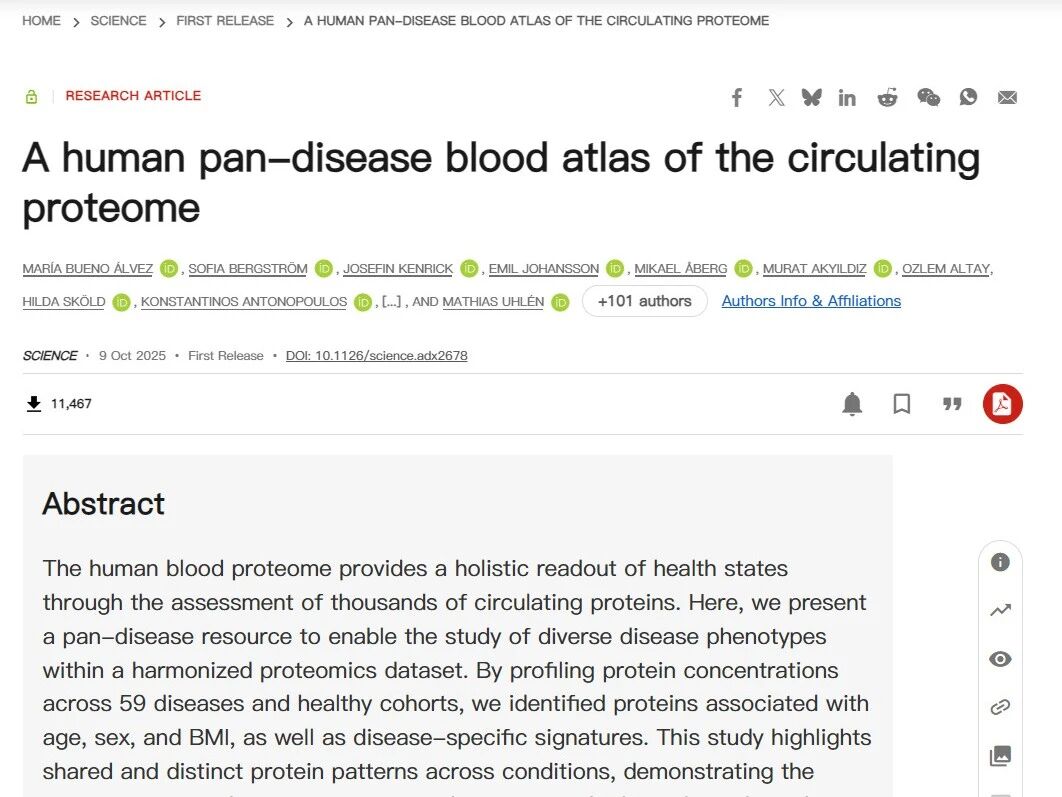Viewport: 1062px width, 797px height.
Task: Open sidebar article information icon
Action: click(1000, 562)
